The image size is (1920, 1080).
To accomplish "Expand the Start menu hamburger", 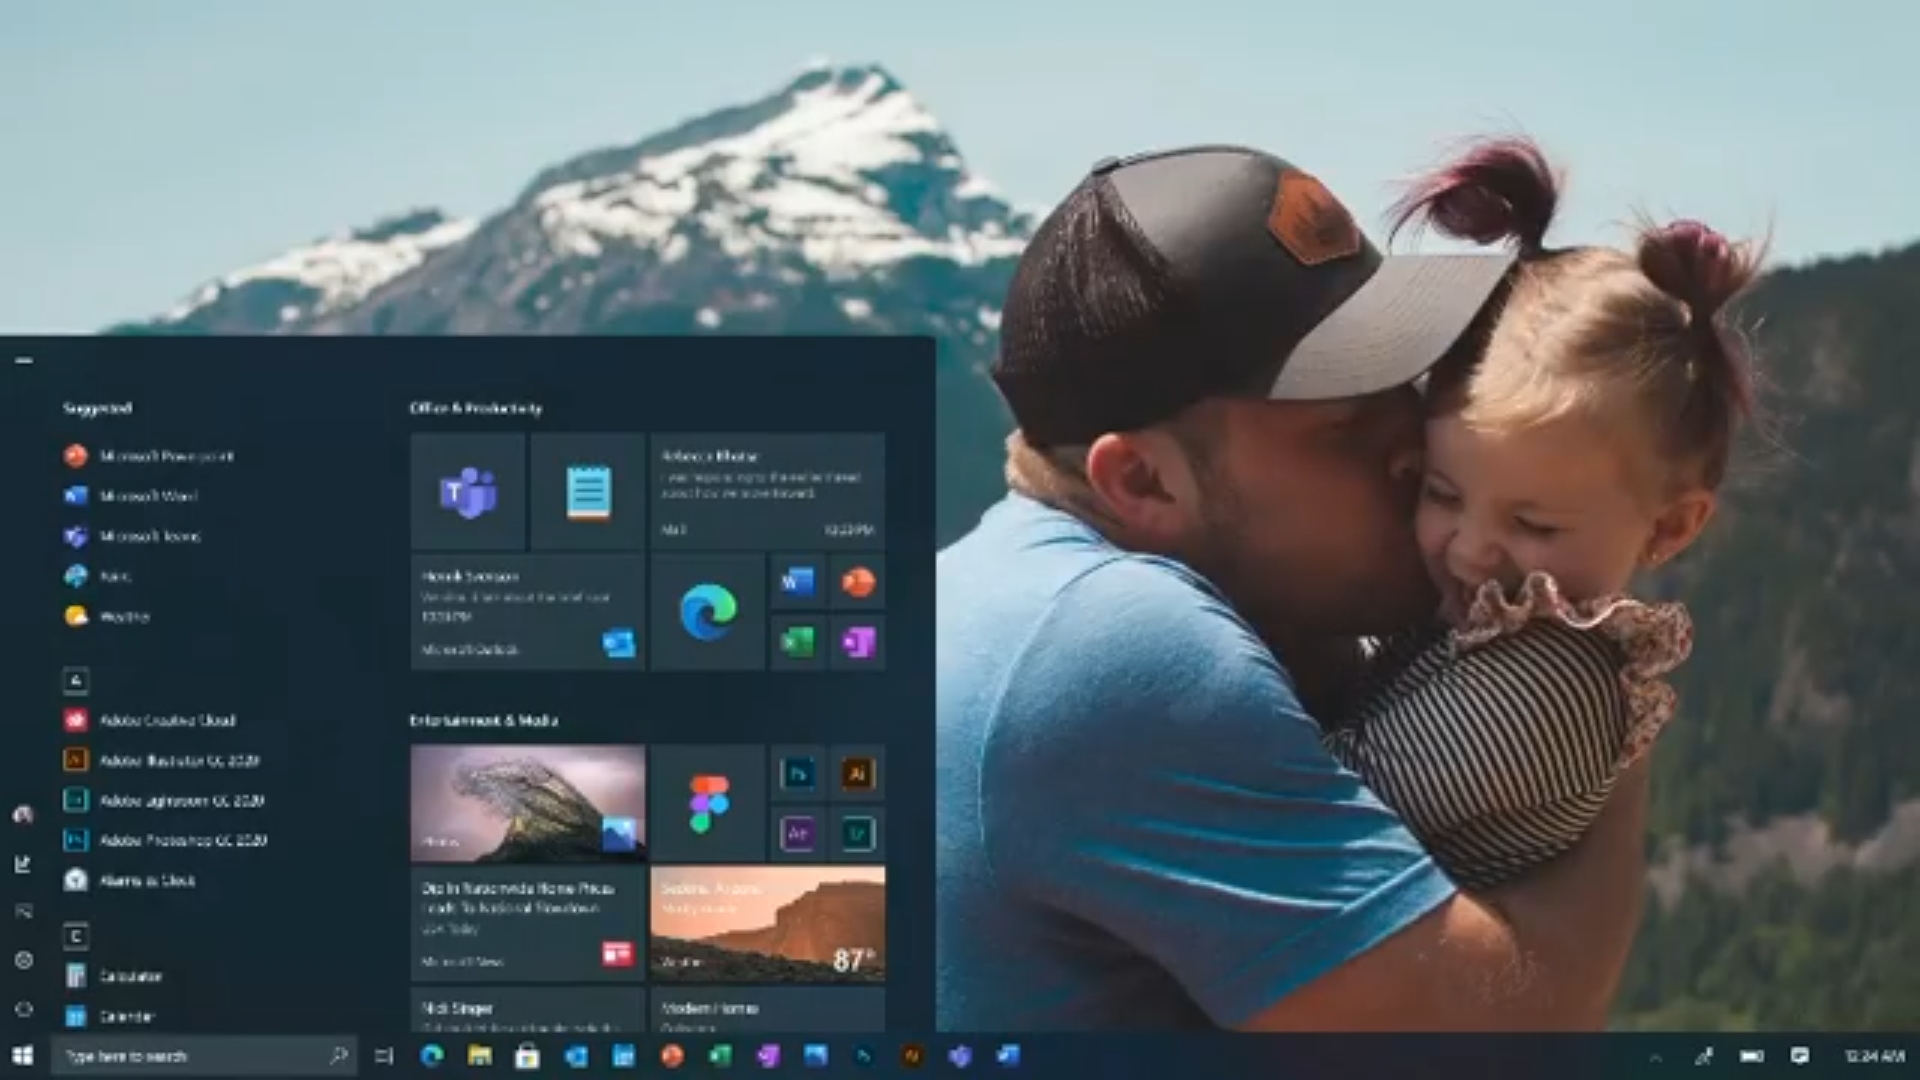I will 24,360.
